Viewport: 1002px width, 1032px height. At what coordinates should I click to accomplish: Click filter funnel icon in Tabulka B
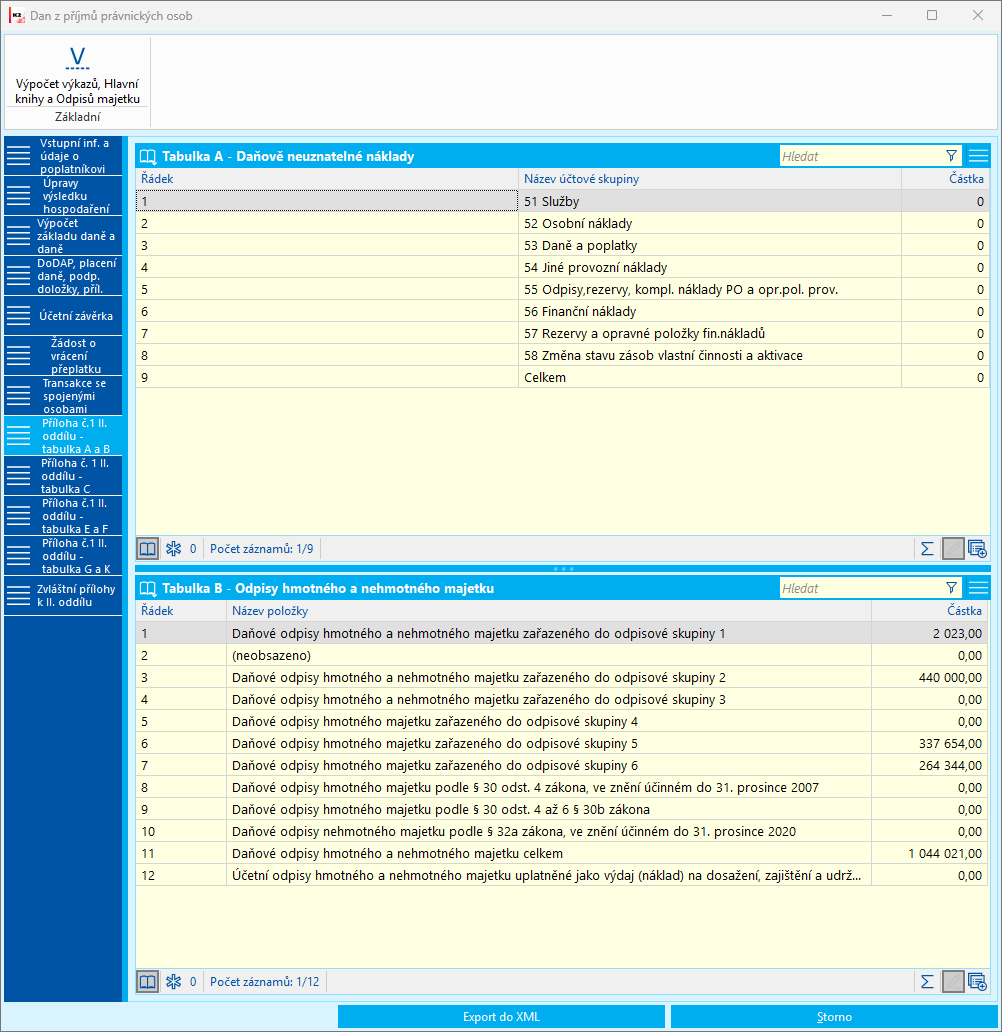pos(951,588)
